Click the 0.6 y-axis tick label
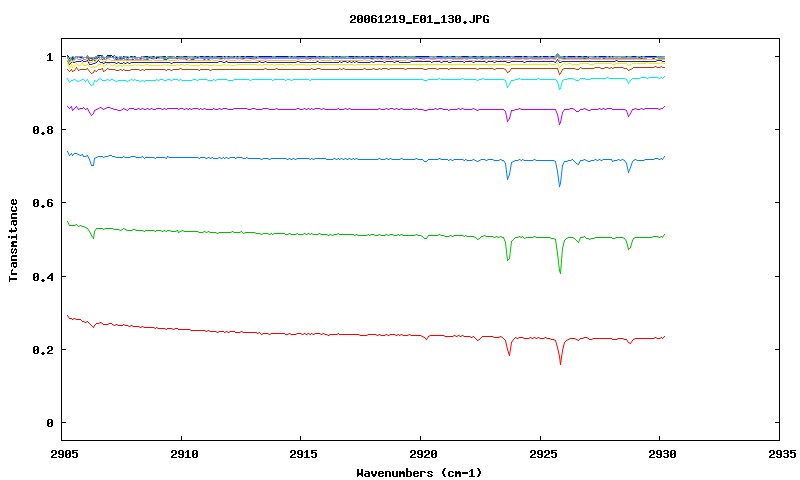Screen dimensions: 800x480 pos(43,203)
